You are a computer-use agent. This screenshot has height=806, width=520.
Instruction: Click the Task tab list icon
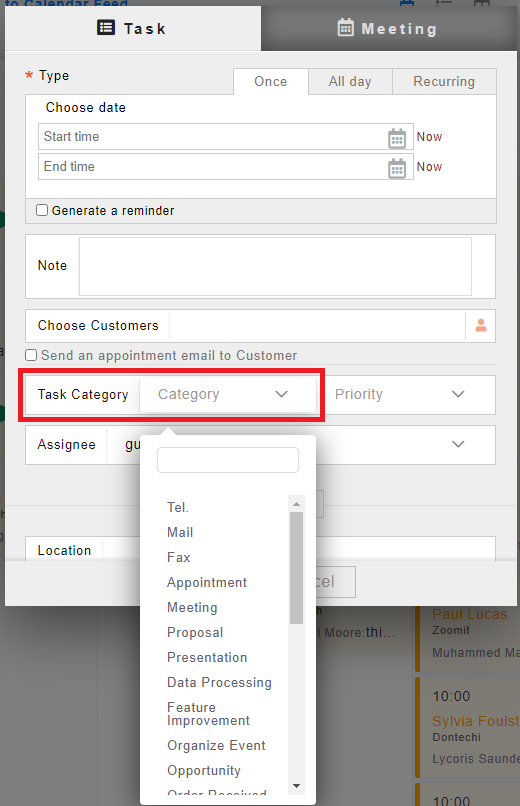(106, 27)
